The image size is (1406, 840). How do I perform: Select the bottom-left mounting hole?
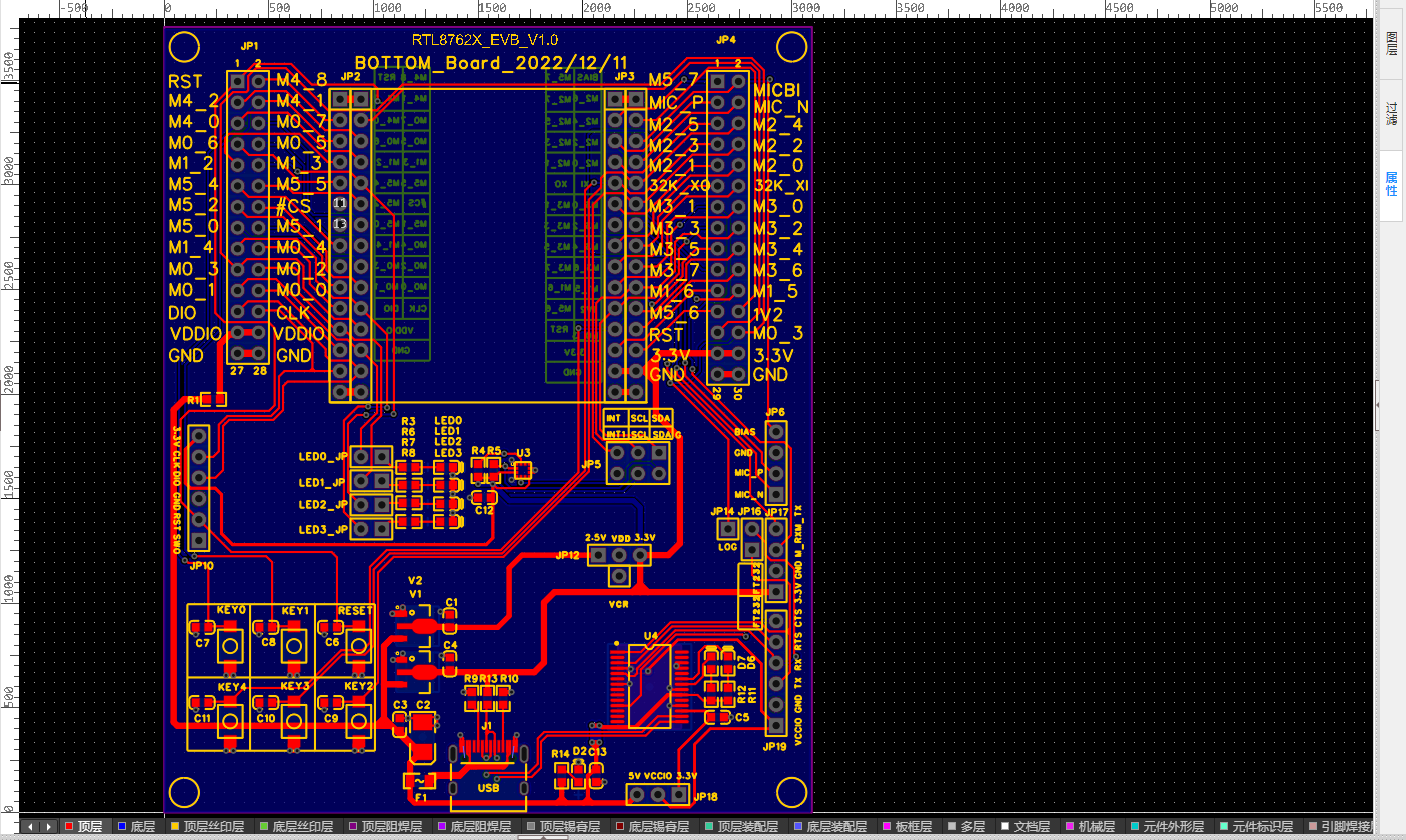(185, 792)
